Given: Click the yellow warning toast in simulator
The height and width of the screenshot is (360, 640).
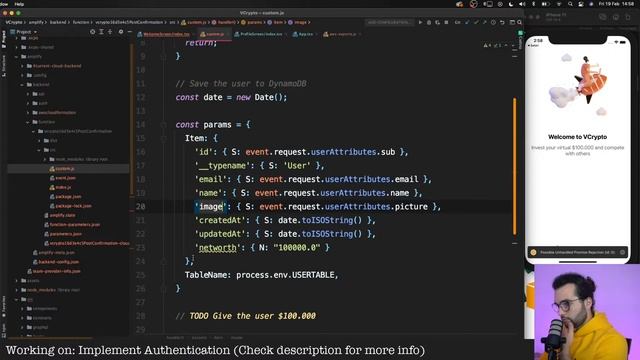Looking at the screenshot, I should [577, 252].
